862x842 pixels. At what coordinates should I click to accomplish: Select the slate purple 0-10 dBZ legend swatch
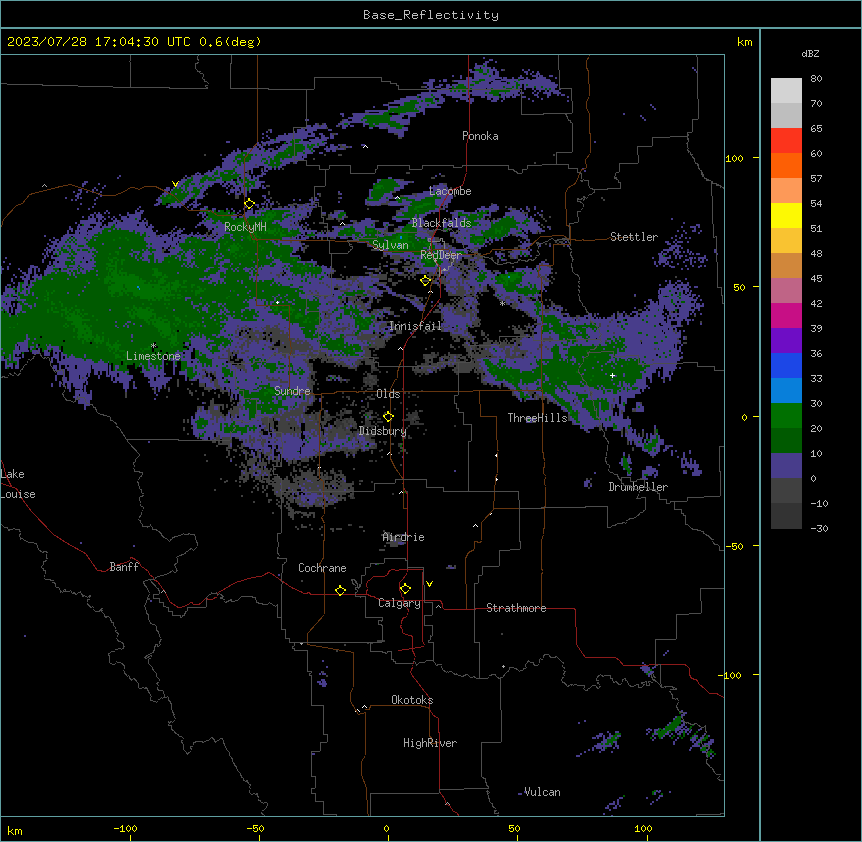(x=786, y=466)
